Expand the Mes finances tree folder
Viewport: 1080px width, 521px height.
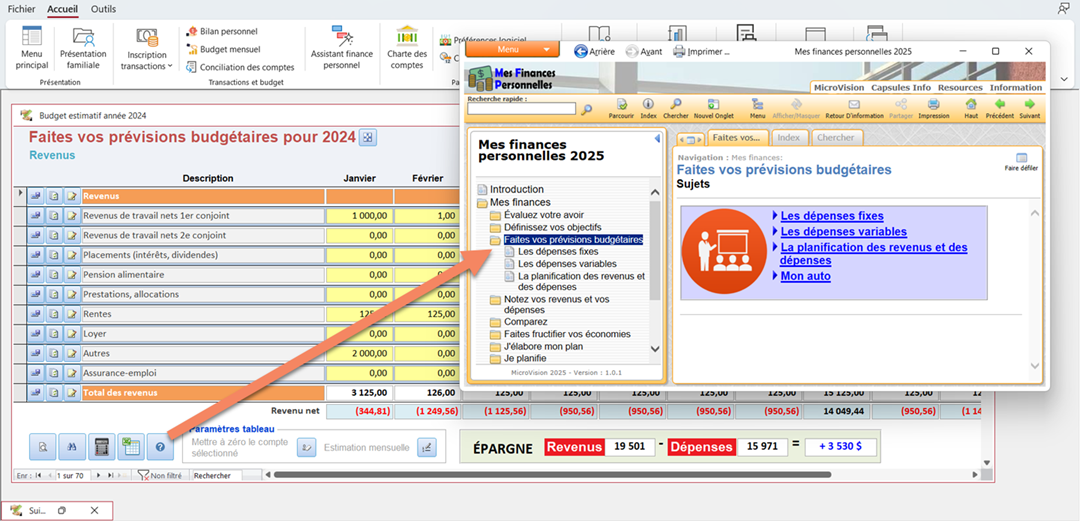tap(483, 203)
